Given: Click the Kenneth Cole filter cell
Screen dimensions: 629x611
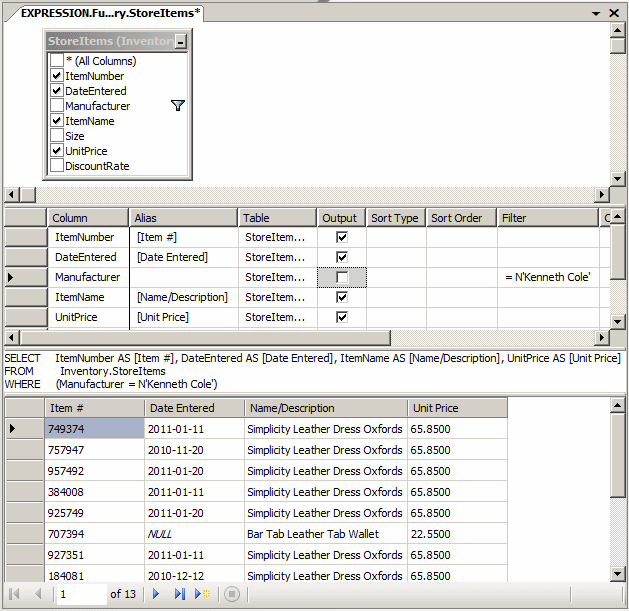Looking at the screenshot, I should click(548, 277).
